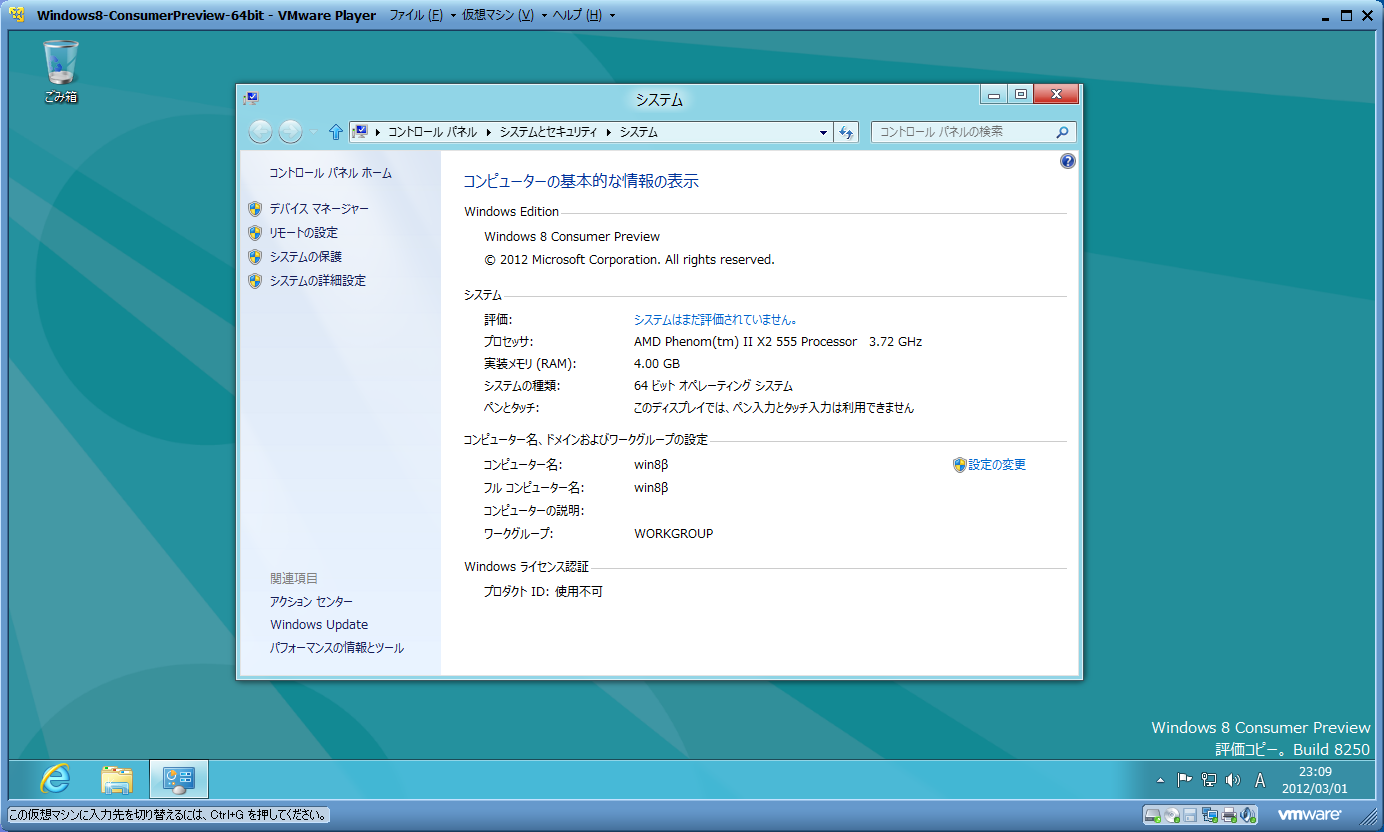Click システムはまだ評価されていません link
This screenshot has width=1384, height=832.
point(715,320)
